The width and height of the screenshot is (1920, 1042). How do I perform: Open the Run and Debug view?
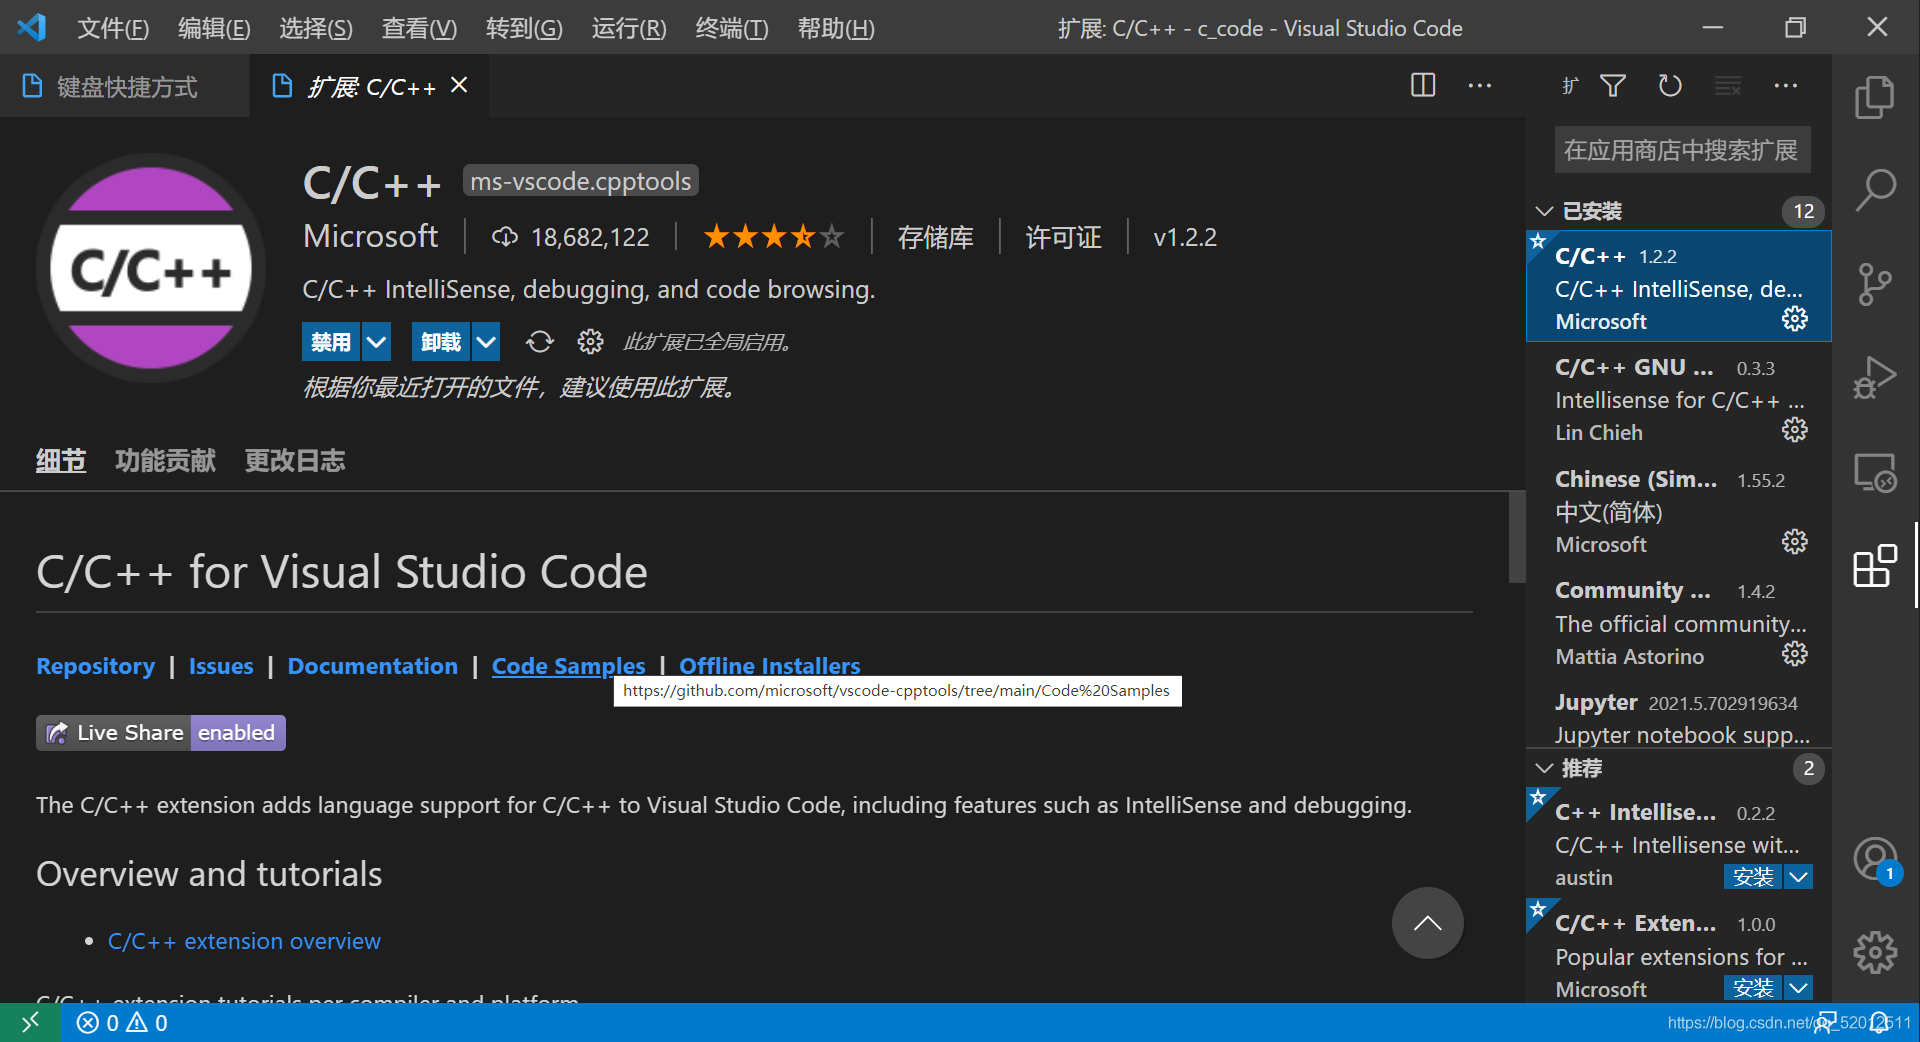(1875, 378)
